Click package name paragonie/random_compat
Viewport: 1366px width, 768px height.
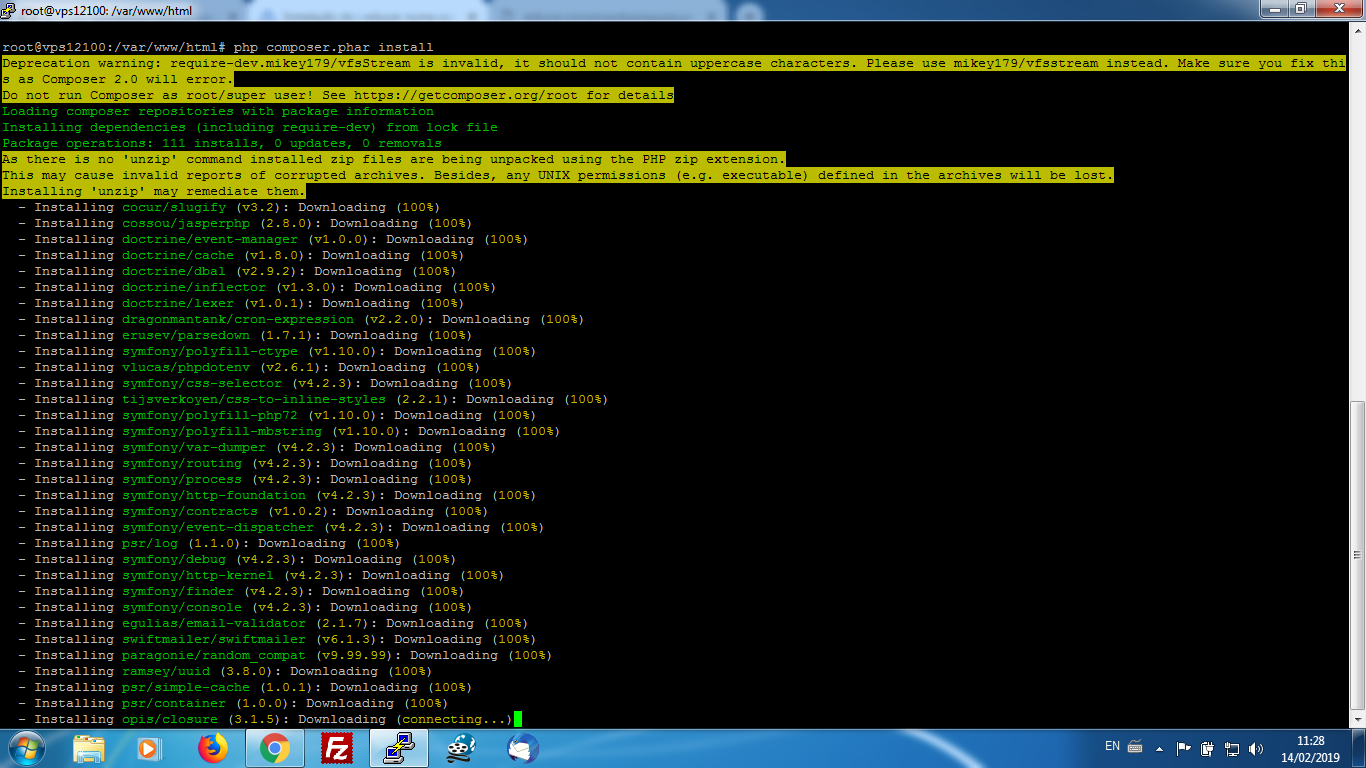[x=214, y=655]
